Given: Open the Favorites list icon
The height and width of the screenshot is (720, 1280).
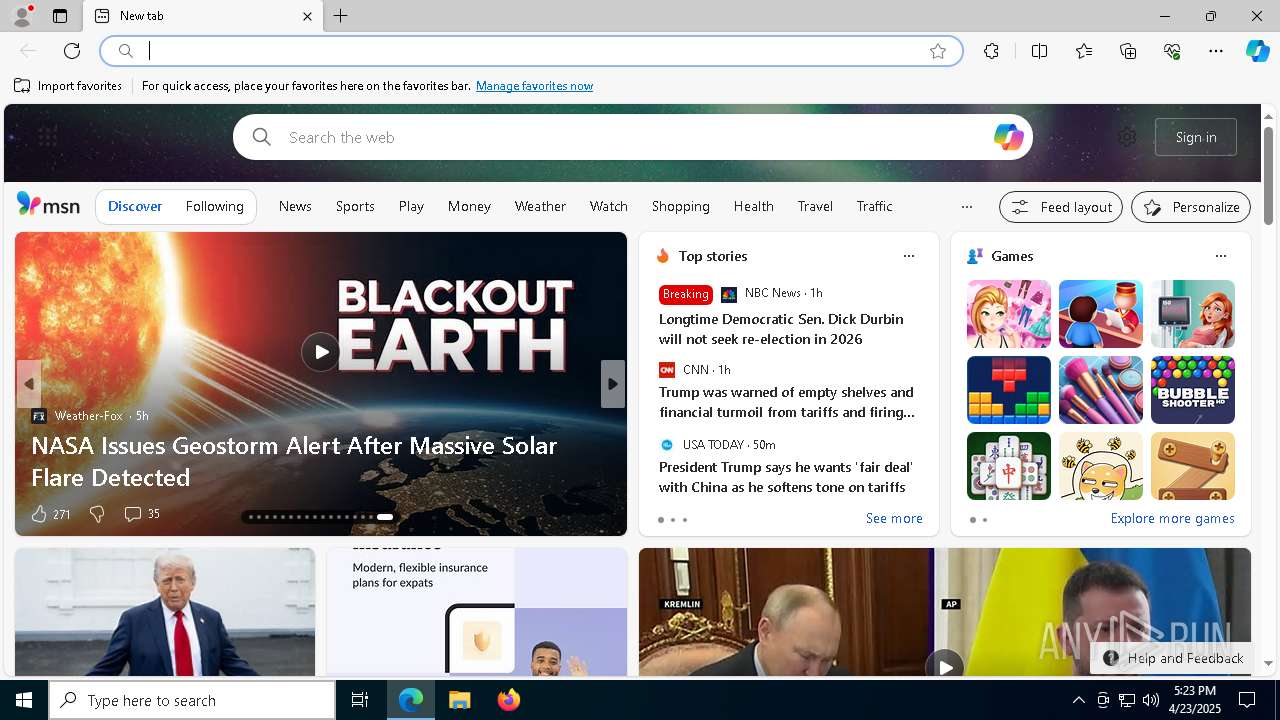Looking at the screenshot, I should coord(1084,51).
